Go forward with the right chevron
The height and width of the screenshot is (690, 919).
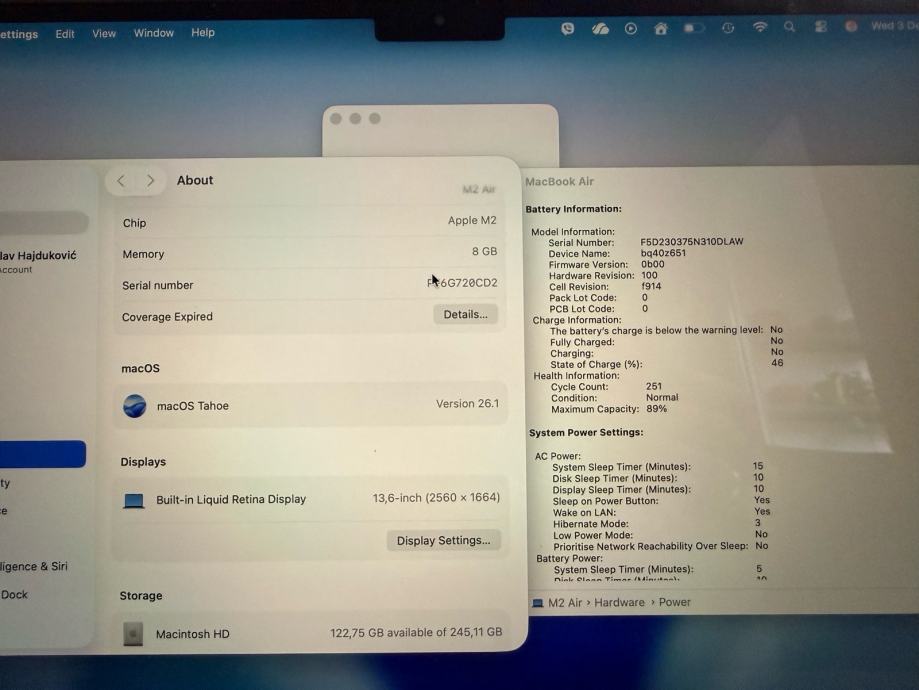[151, 181]
